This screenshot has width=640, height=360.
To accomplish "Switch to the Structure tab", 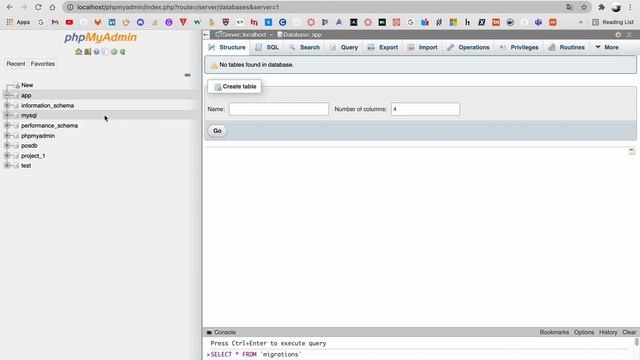I will [x=227, y=47].
